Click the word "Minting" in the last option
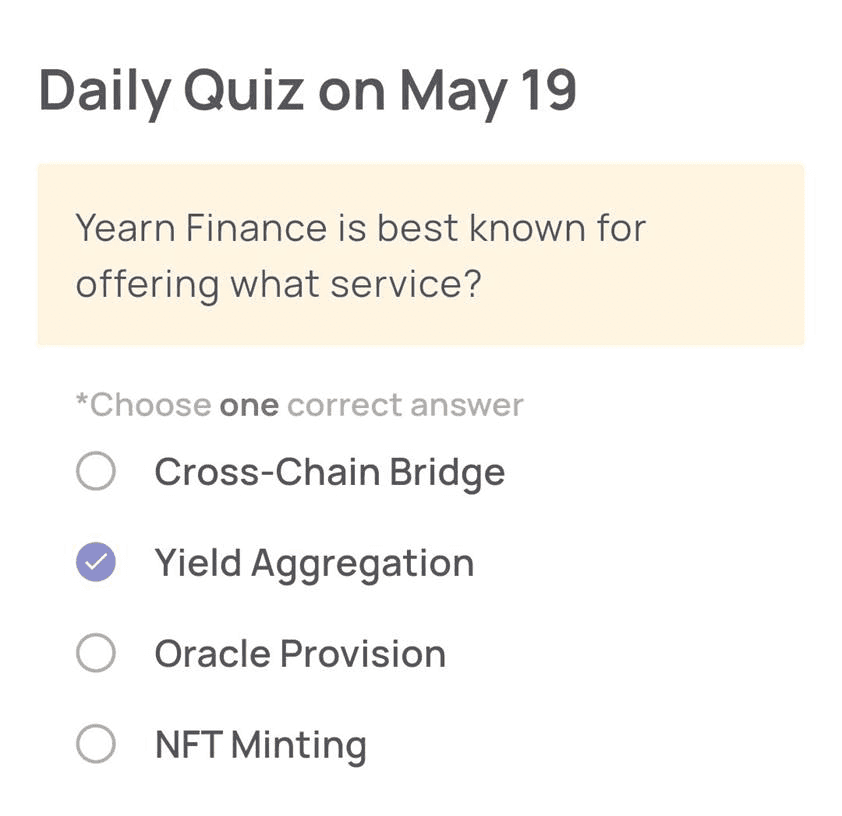The image size is (842, 816). pyautogui.click(x=299, y=745)
